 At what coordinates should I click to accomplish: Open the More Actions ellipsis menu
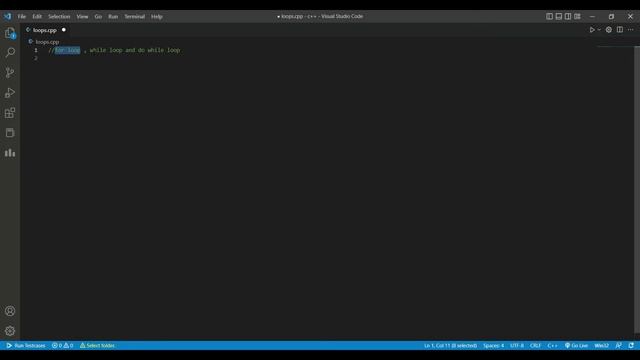pyautogui.click(x=631, y=30)
